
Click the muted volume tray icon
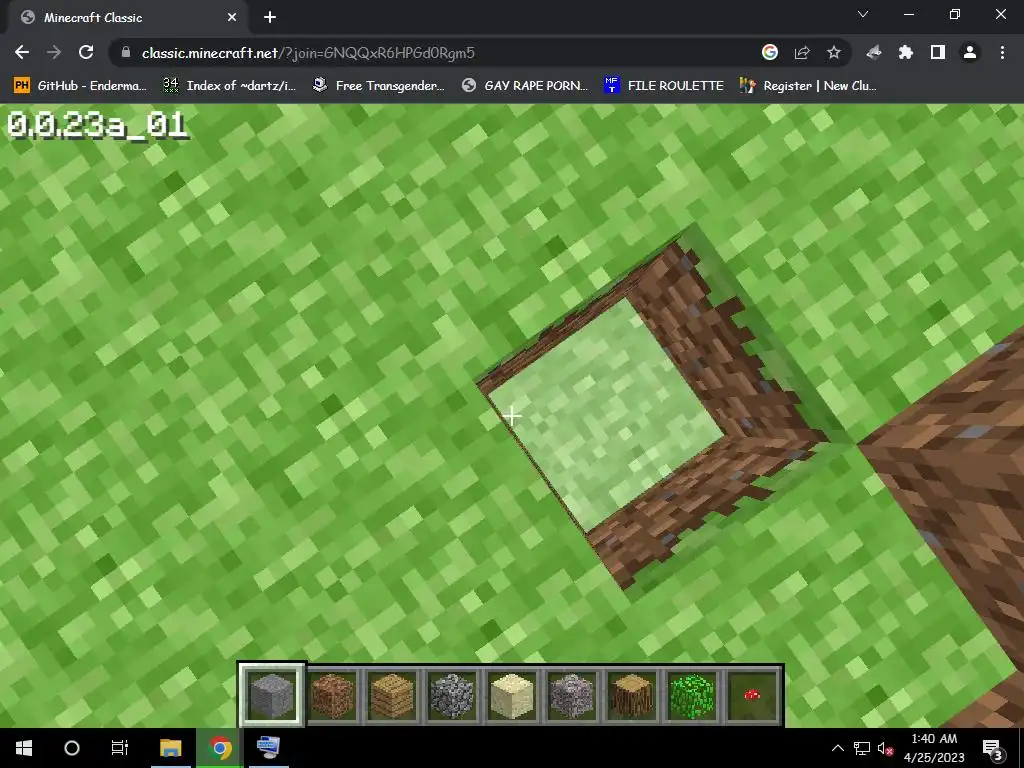885,748
